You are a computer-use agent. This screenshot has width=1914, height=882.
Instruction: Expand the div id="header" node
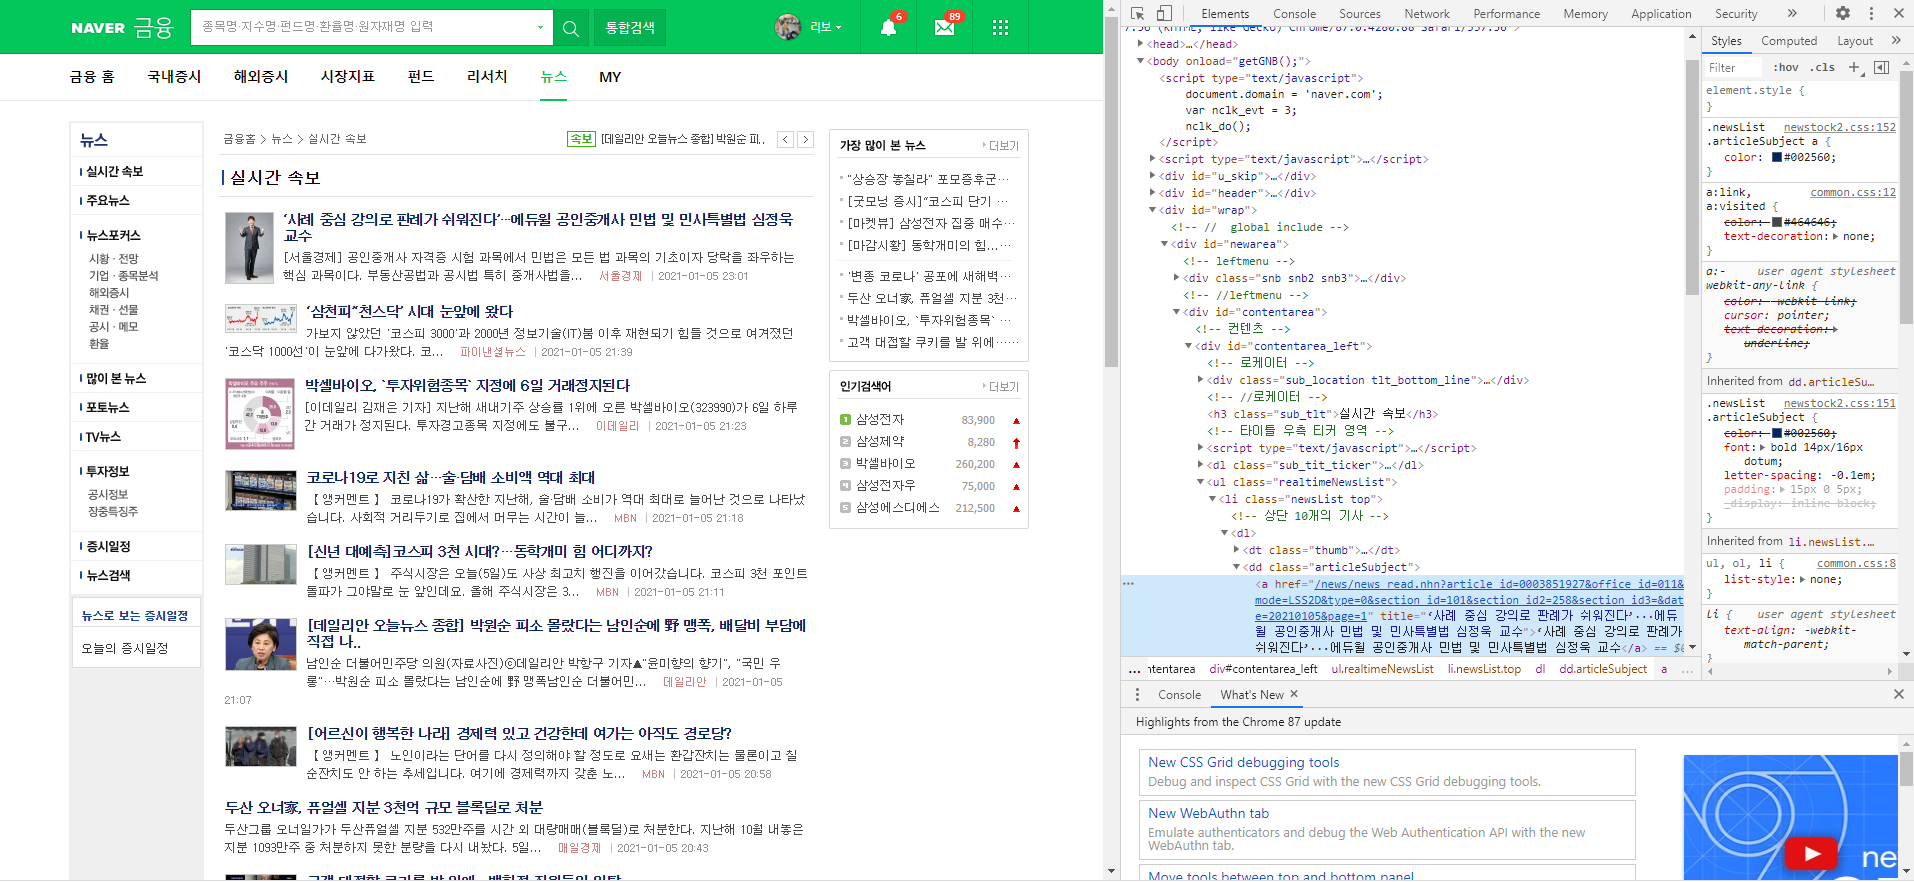[x=1152, y=193]
